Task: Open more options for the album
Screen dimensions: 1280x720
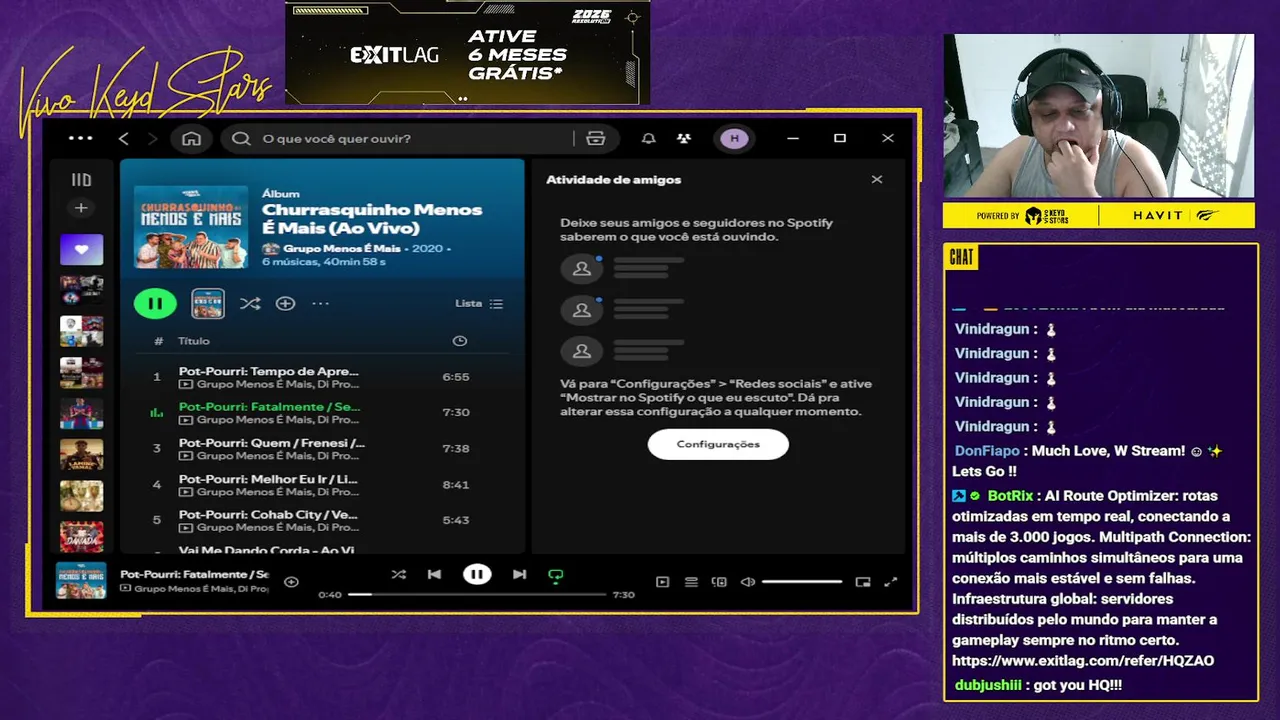Action: (320, 303)
